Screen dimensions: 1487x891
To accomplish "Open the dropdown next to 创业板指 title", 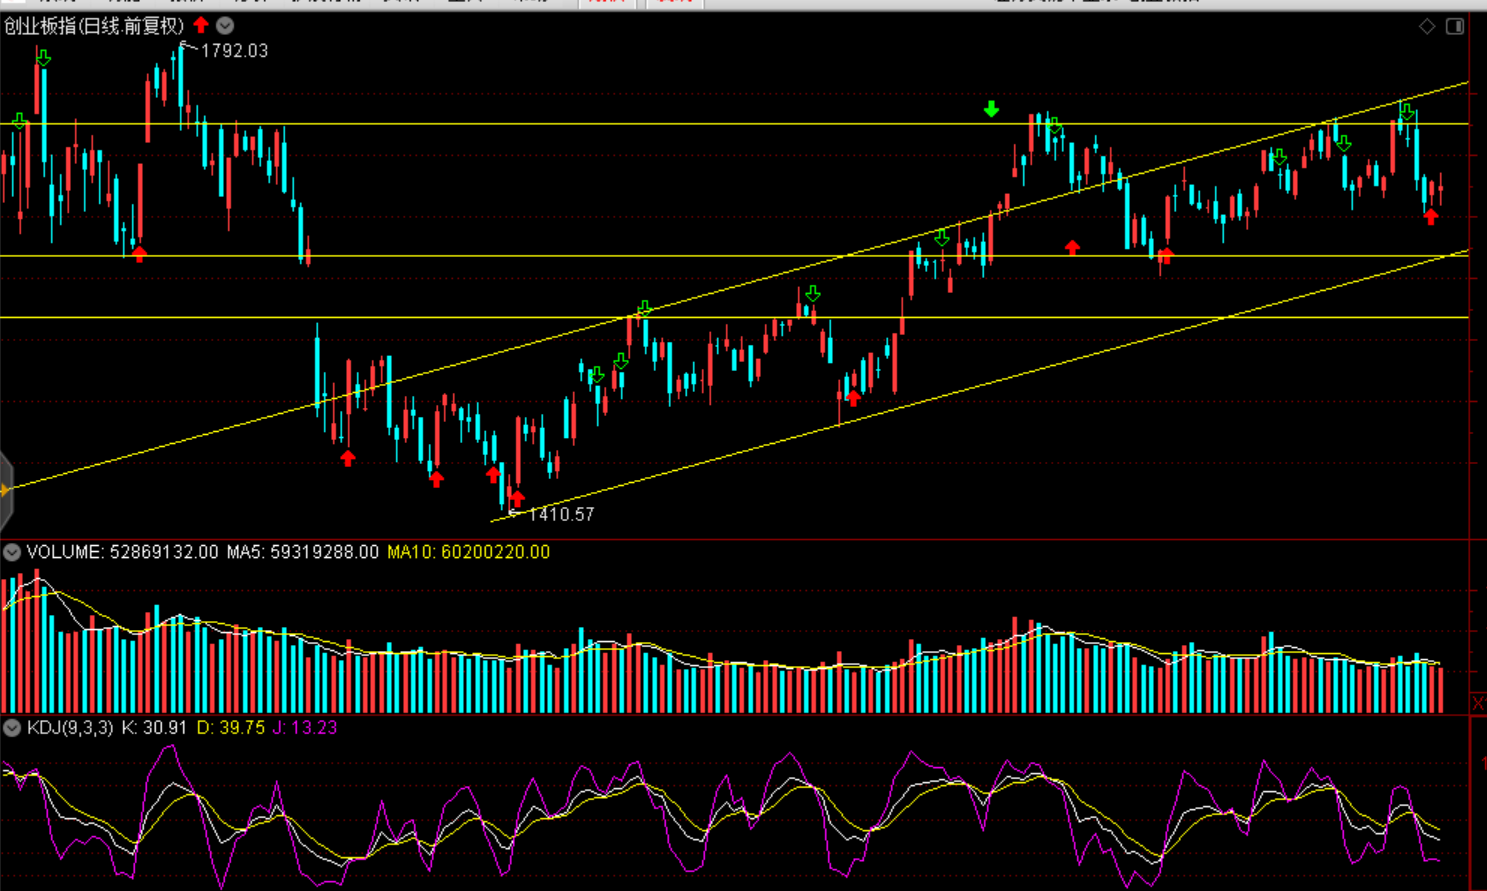I will (225, 26).
